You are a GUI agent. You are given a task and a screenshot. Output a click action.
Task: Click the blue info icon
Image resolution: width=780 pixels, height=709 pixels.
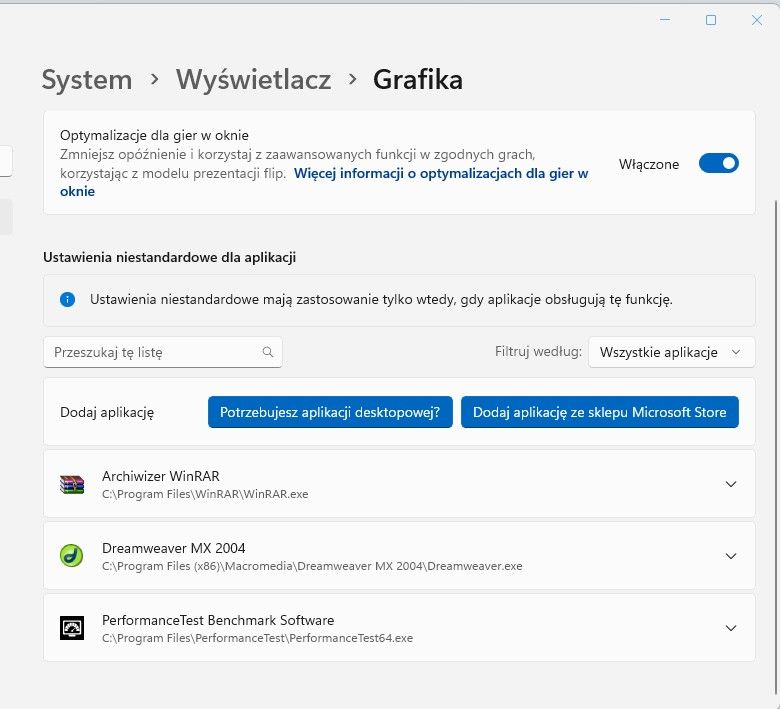pos(68,300)
